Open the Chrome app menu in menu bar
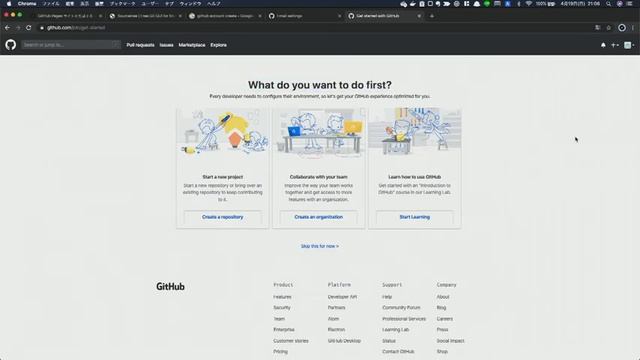Screen dimensions: 640x360 click(x=27, y=4)
